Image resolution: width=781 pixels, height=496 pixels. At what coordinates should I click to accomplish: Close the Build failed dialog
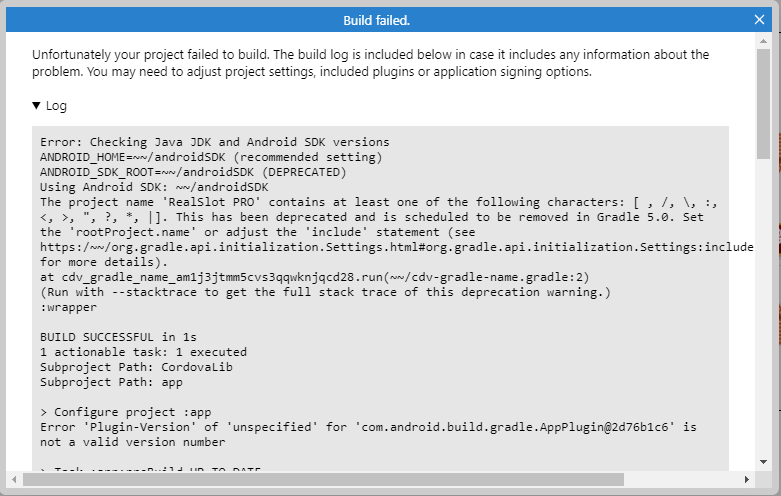(759, 20)
